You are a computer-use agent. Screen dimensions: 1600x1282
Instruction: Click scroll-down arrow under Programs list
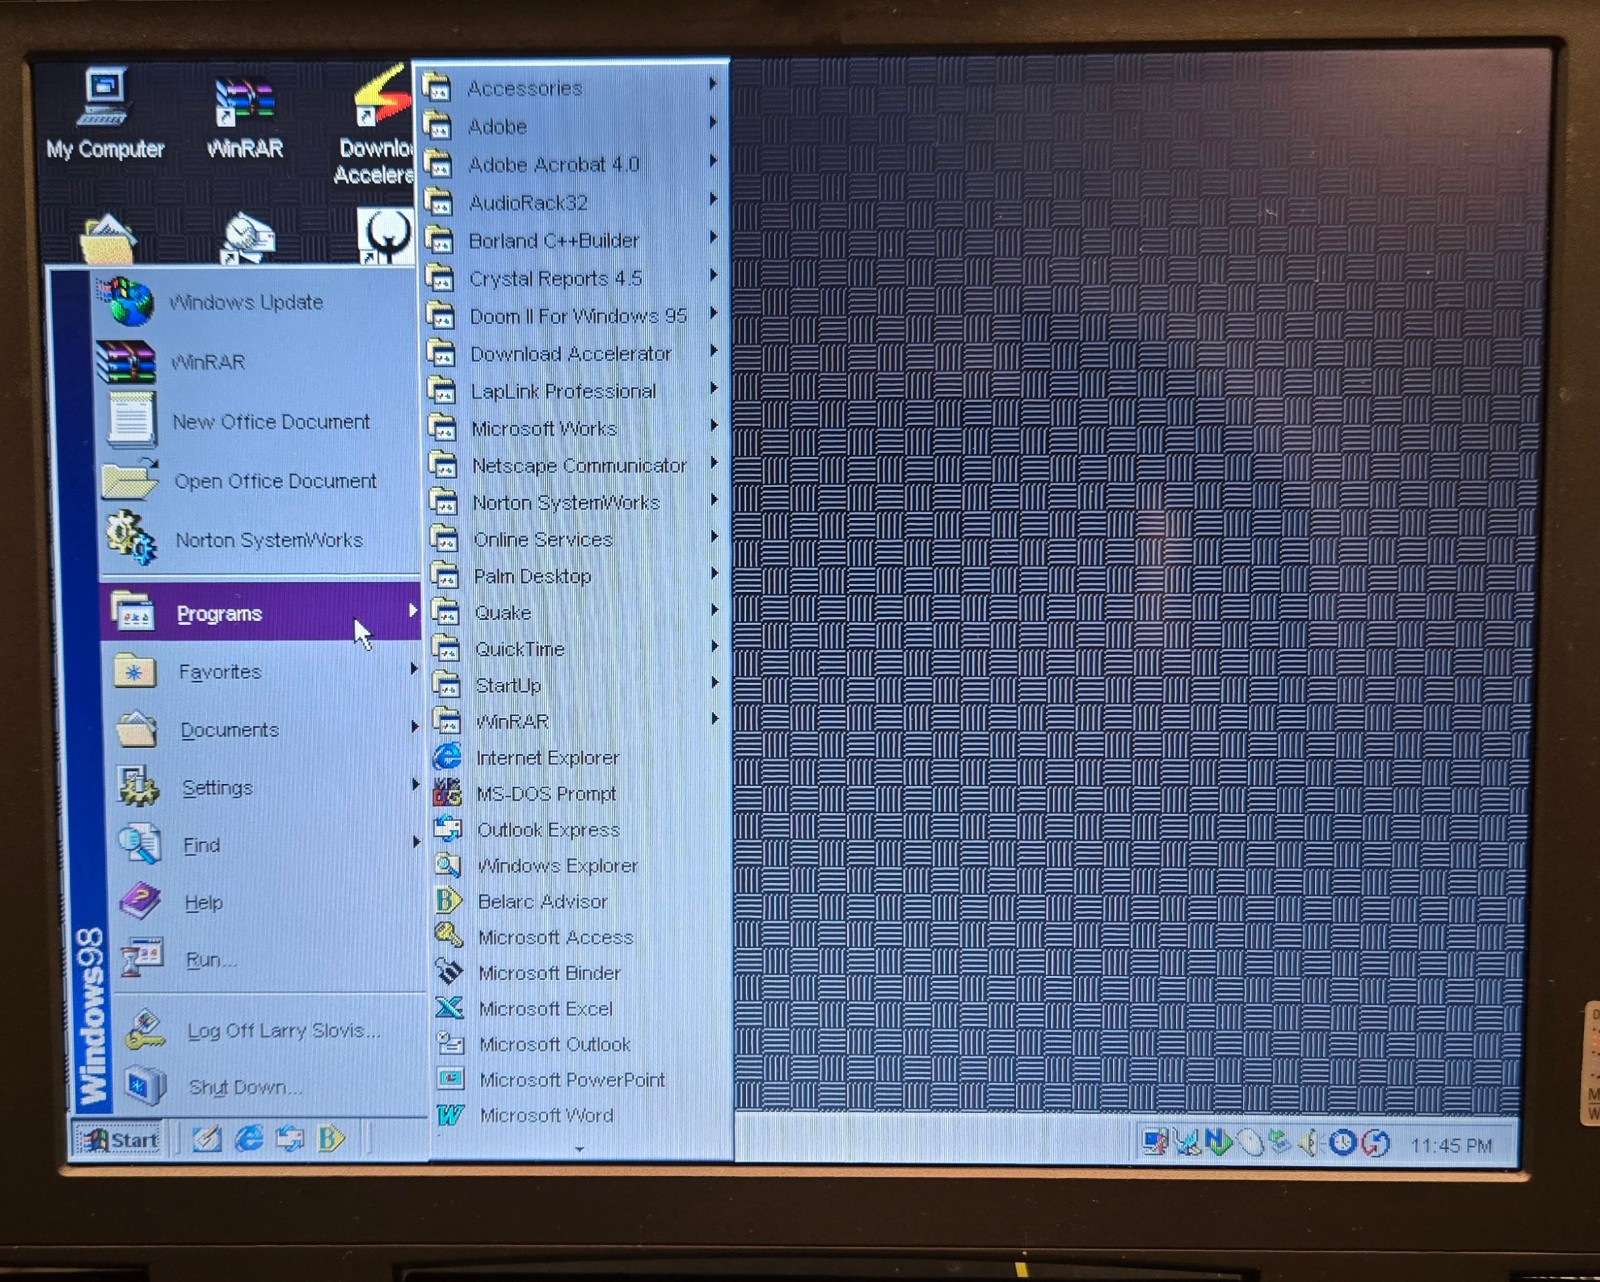(579, 1150)
